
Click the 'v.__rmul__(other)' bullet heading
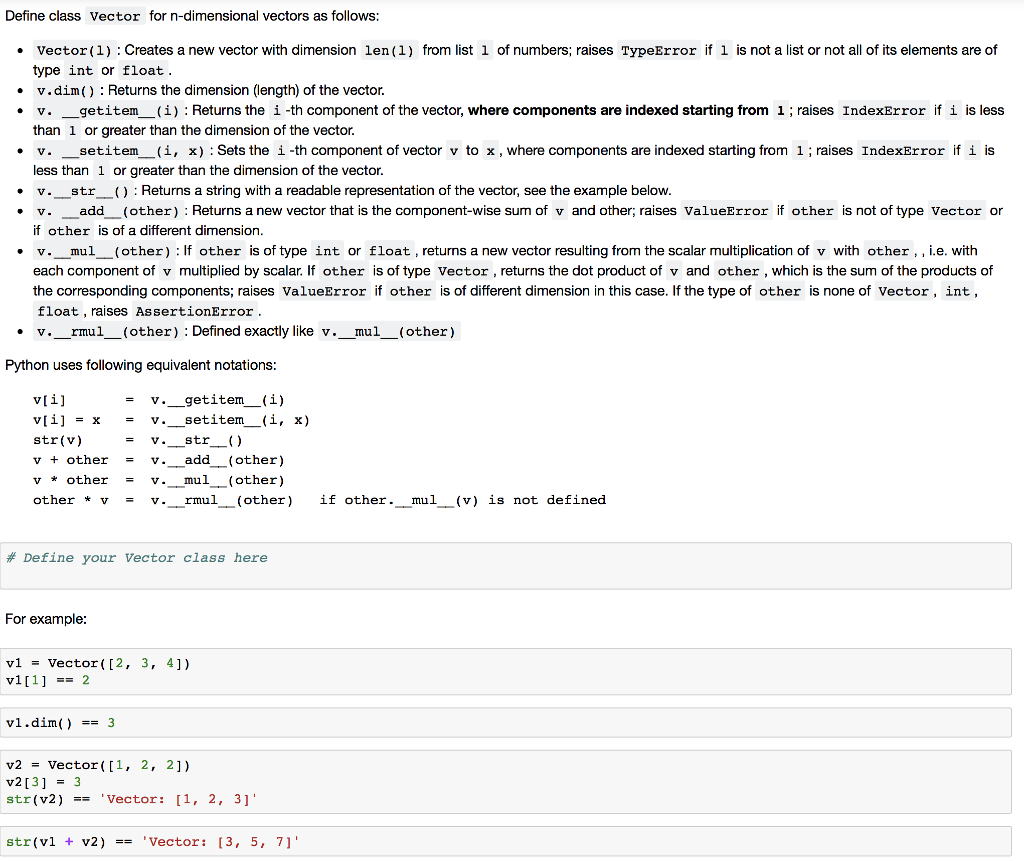108,331
